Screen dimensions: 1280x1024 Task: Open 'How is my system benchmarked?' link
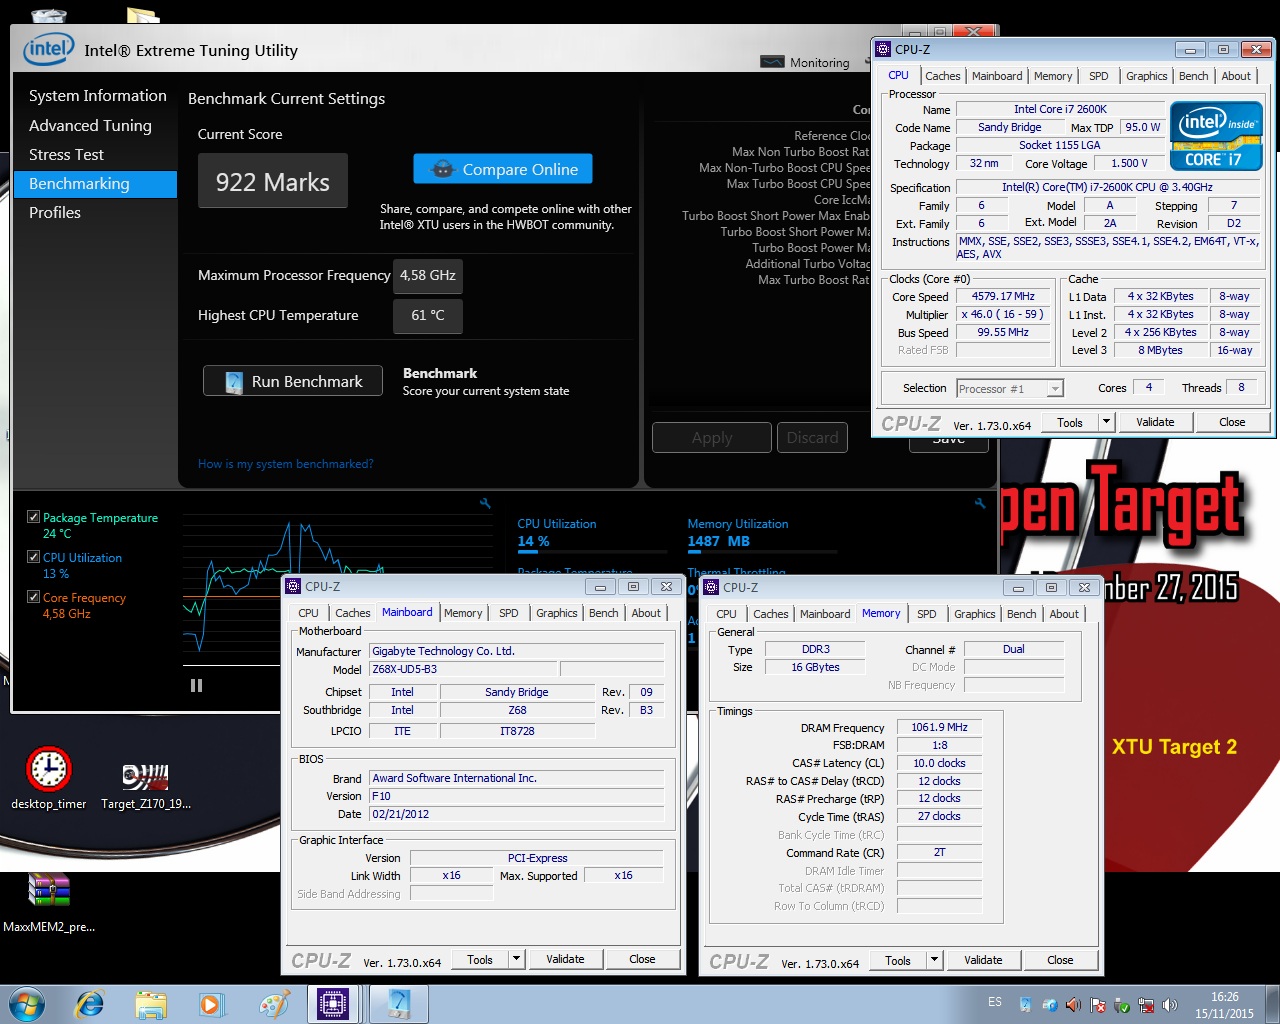(286, 464)
